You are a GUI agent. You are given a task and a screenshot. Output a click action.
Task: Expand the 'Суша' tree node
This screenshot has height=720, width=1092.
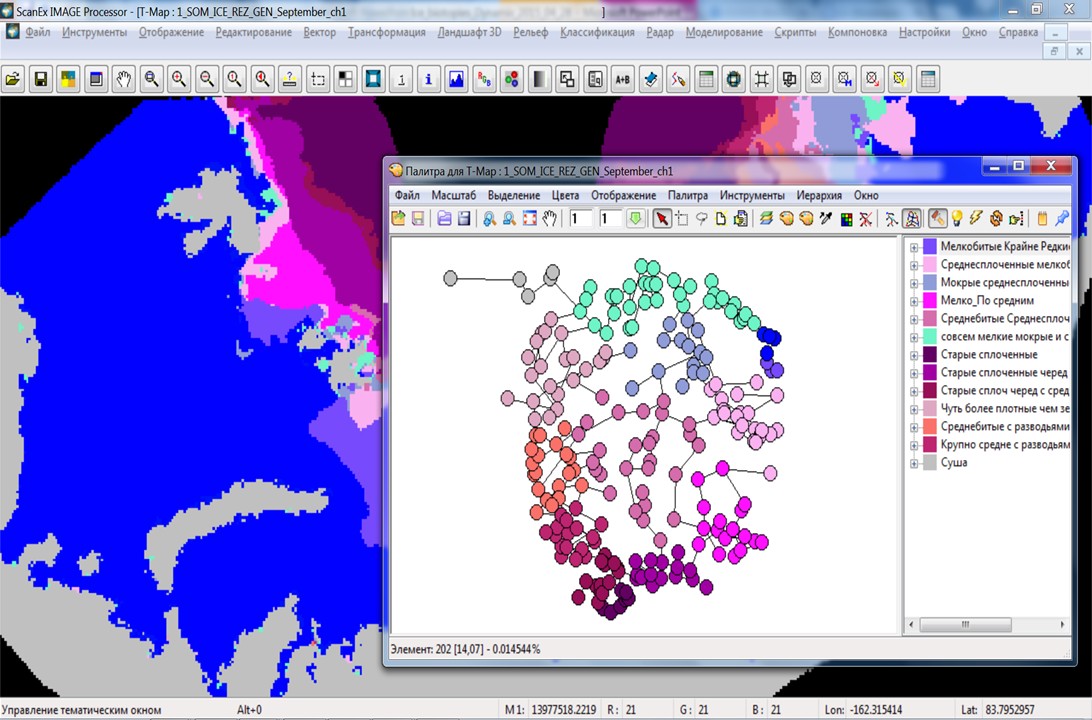point(914,464)
